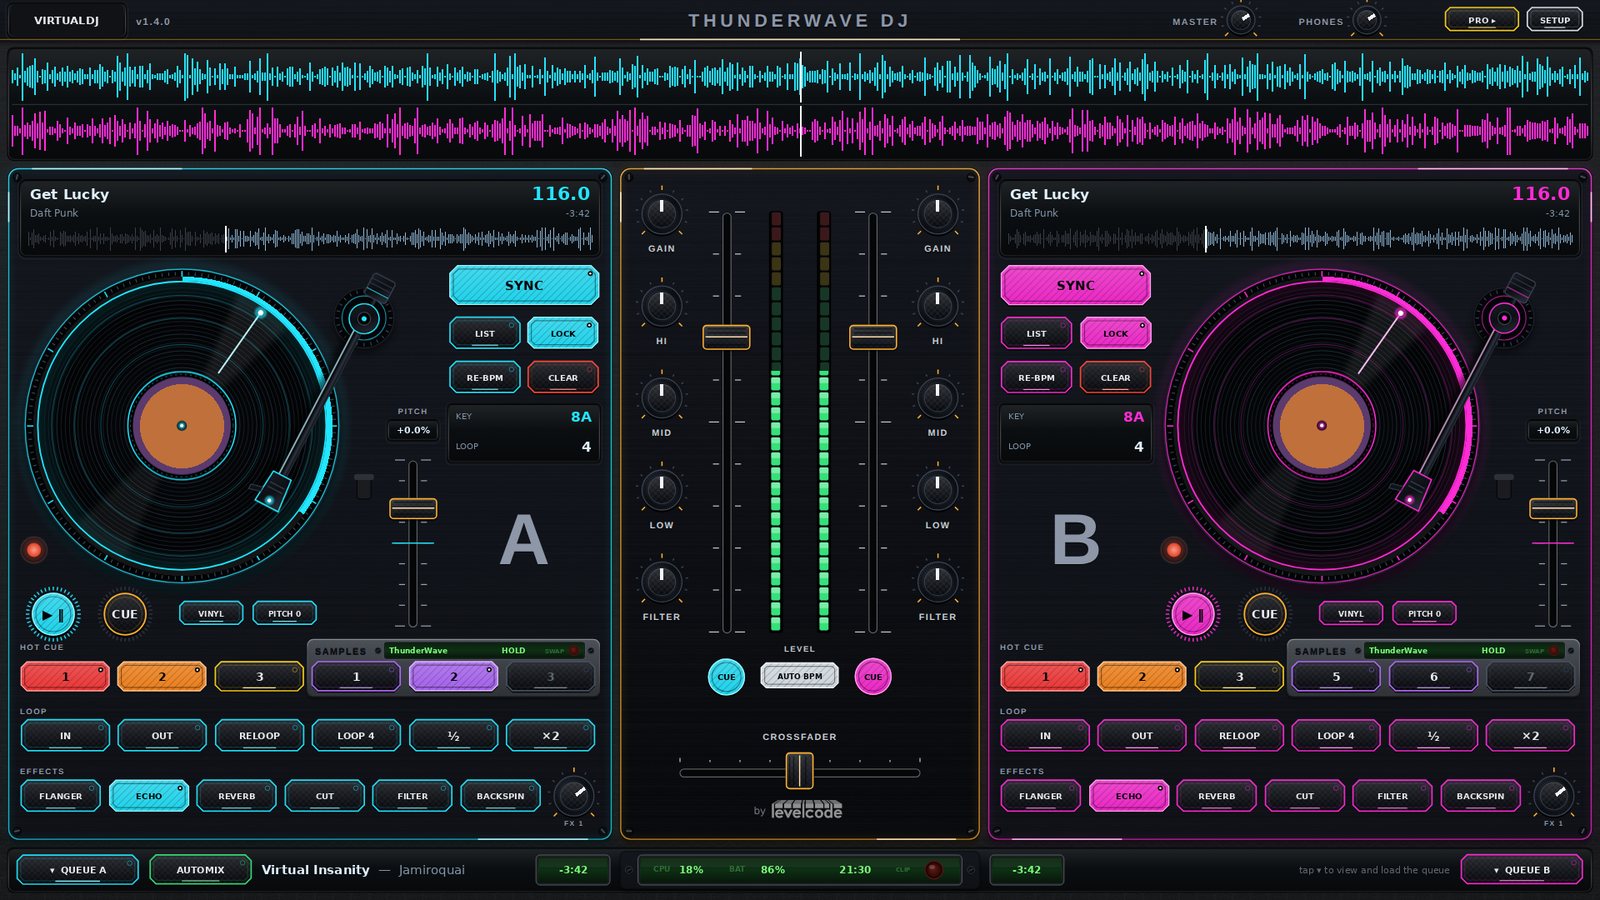Open deck A LIST browser

[x=485, y=333]
